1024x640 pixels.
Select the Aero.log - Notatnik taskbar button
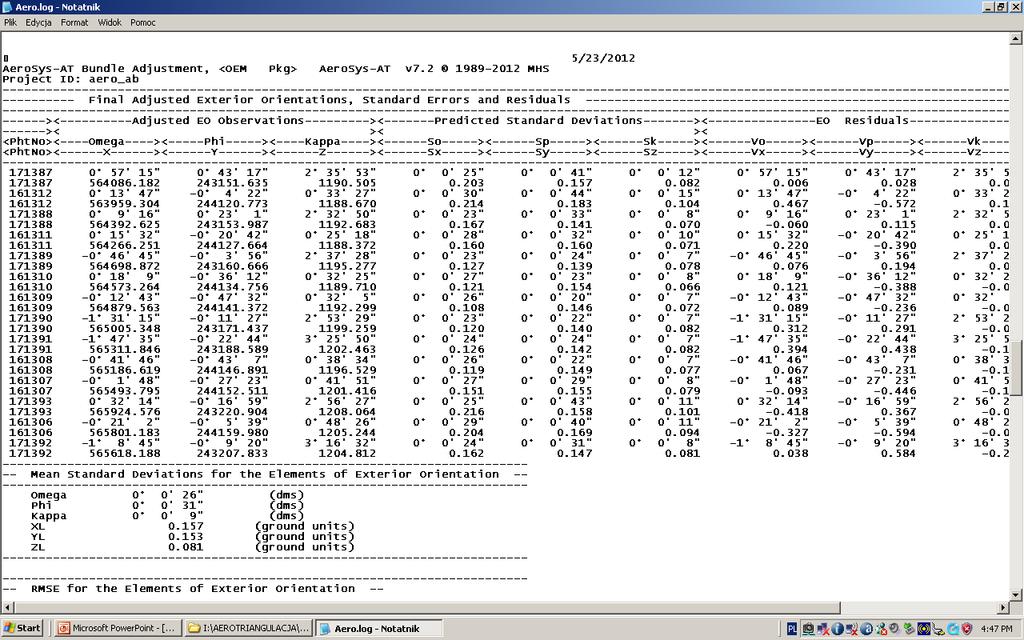click(x=379, y=628)
